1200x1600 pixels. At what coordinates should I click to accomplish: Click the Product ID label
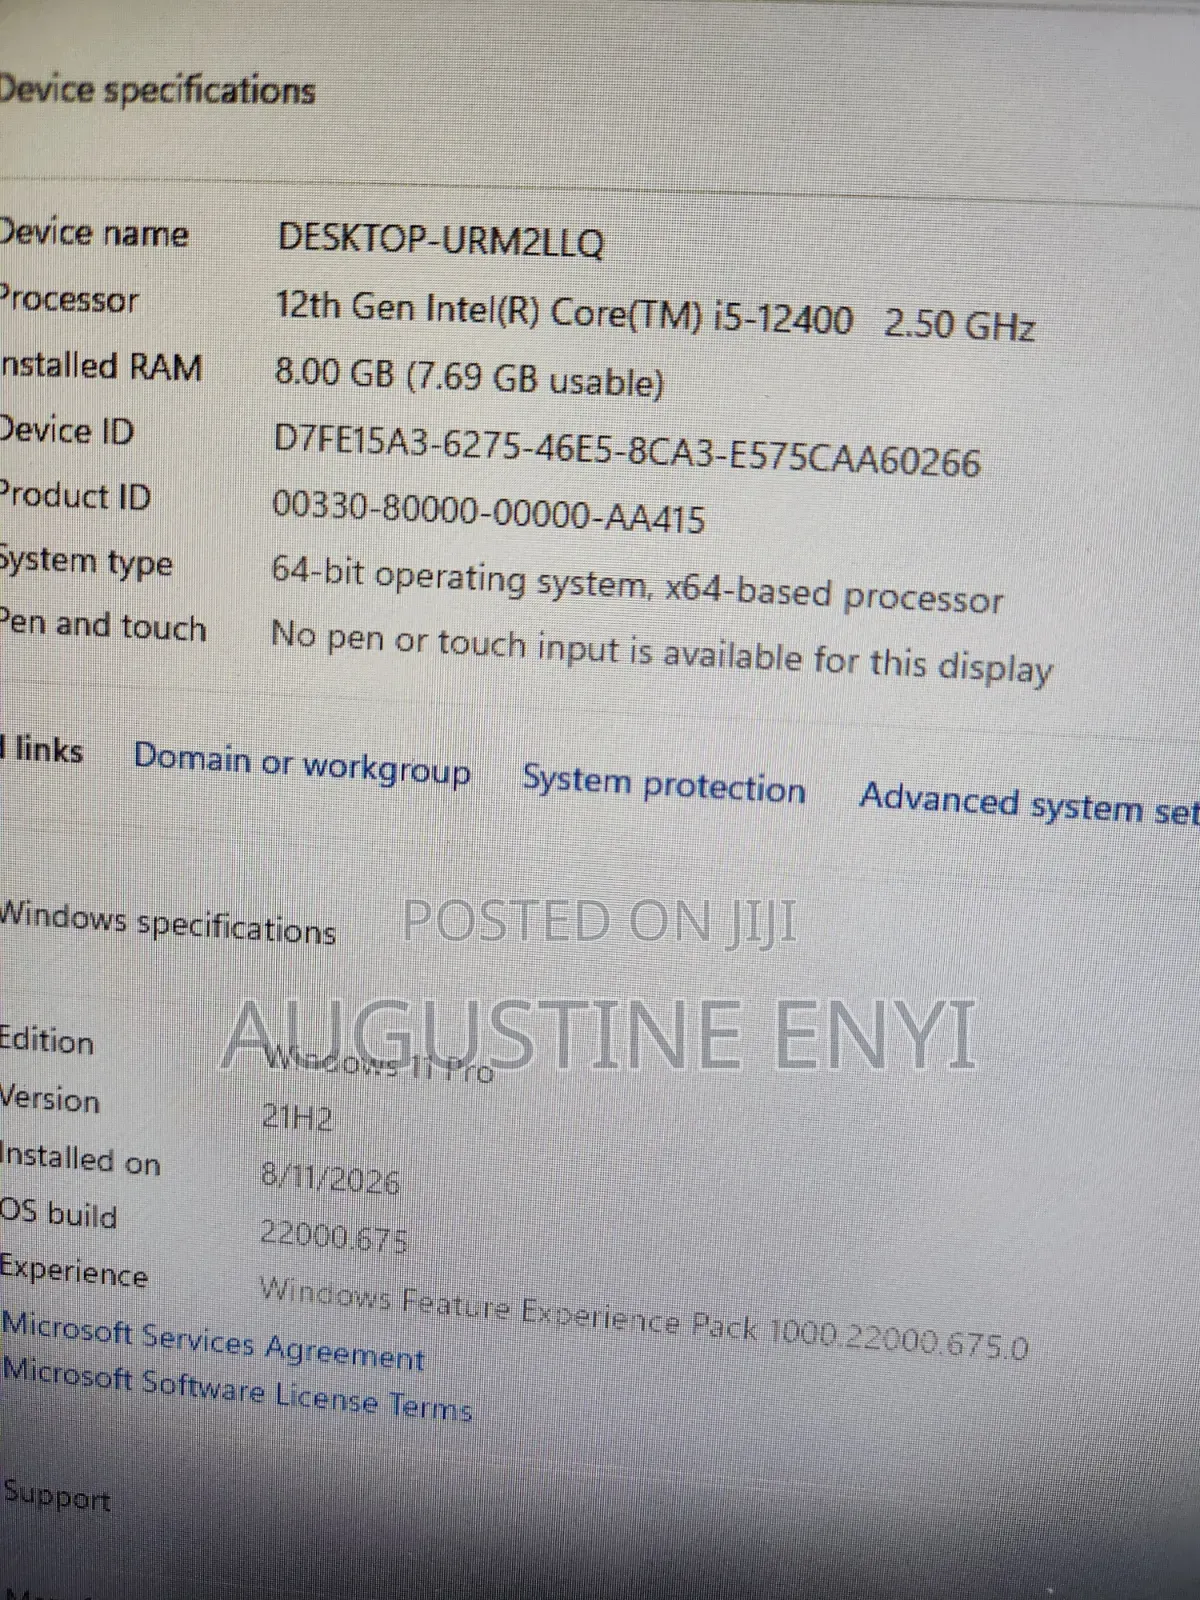(x=75, y=495)
